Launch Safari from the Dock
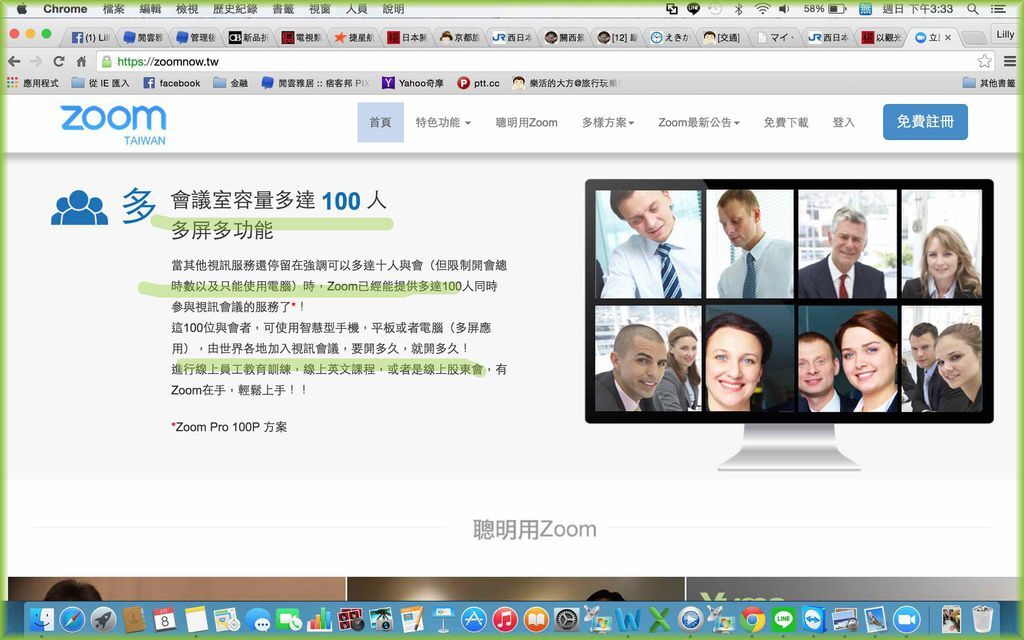 [x=72, y=618]
